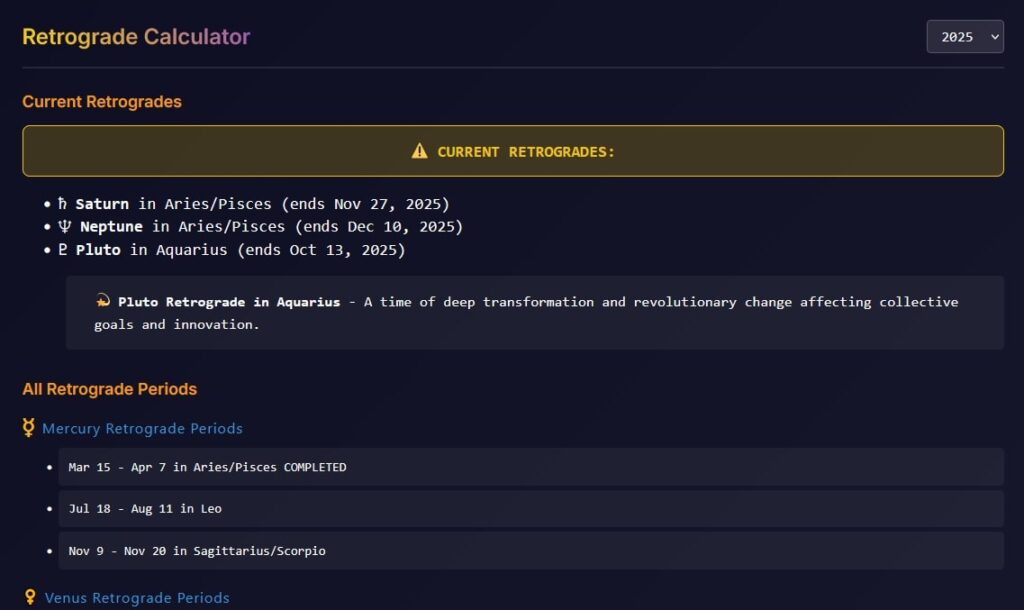Click the Mercury symbol icon
The height and width of the screenshot is (610, 1024).
(29, 429)
